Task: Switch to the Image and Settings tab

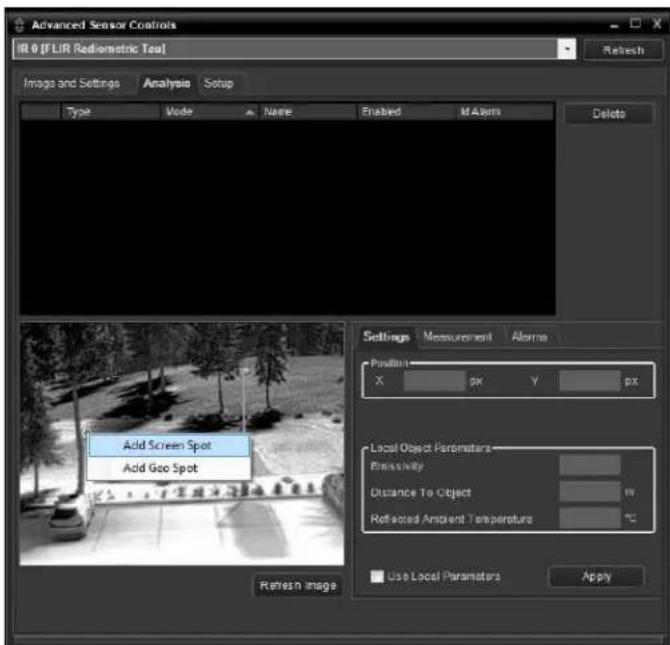Action: click(72, 83)
